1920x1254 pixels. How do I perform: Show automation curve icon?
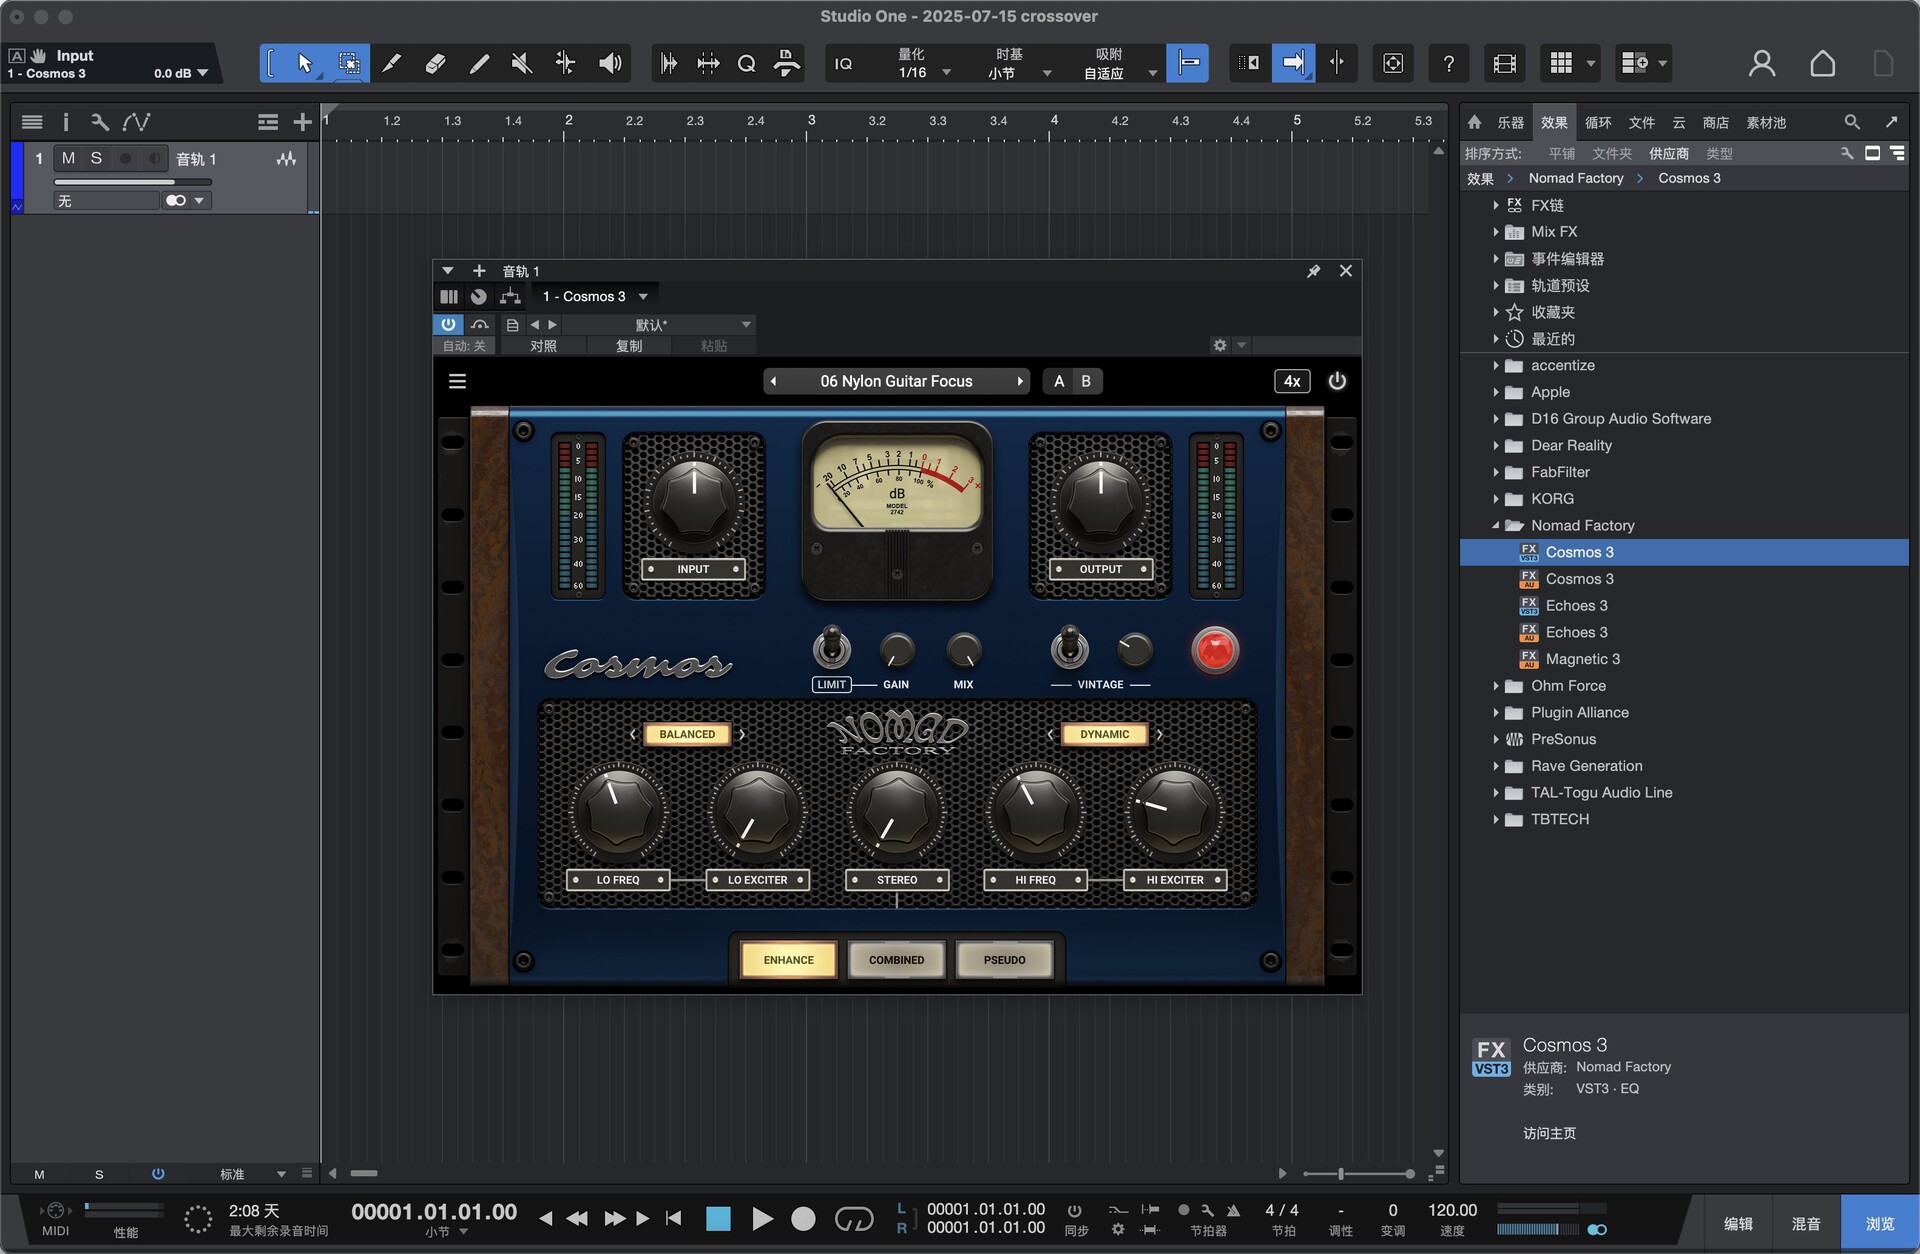coord(136,122)
